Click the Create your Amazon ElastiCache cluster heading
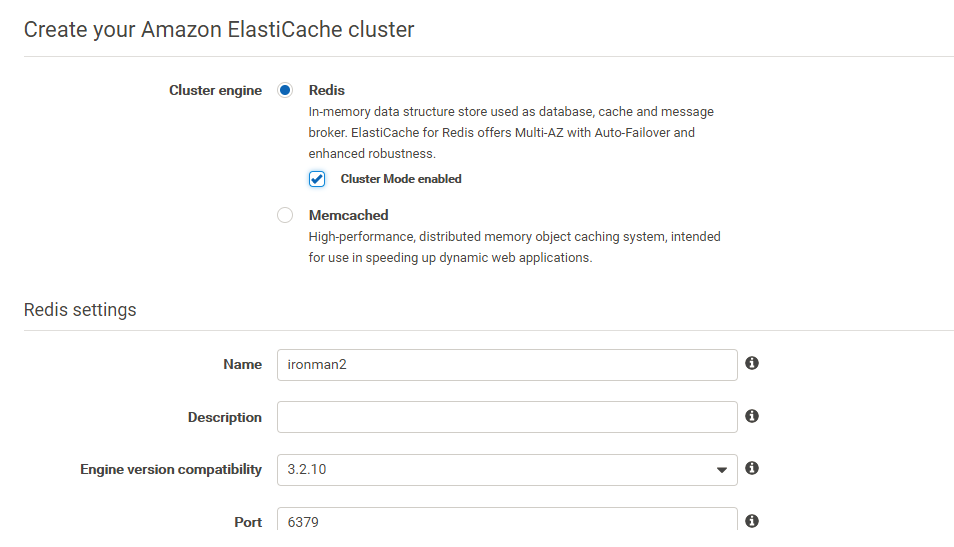Viewport: 954px width, 547px height. pyautogui.click(x=218, y=30)
